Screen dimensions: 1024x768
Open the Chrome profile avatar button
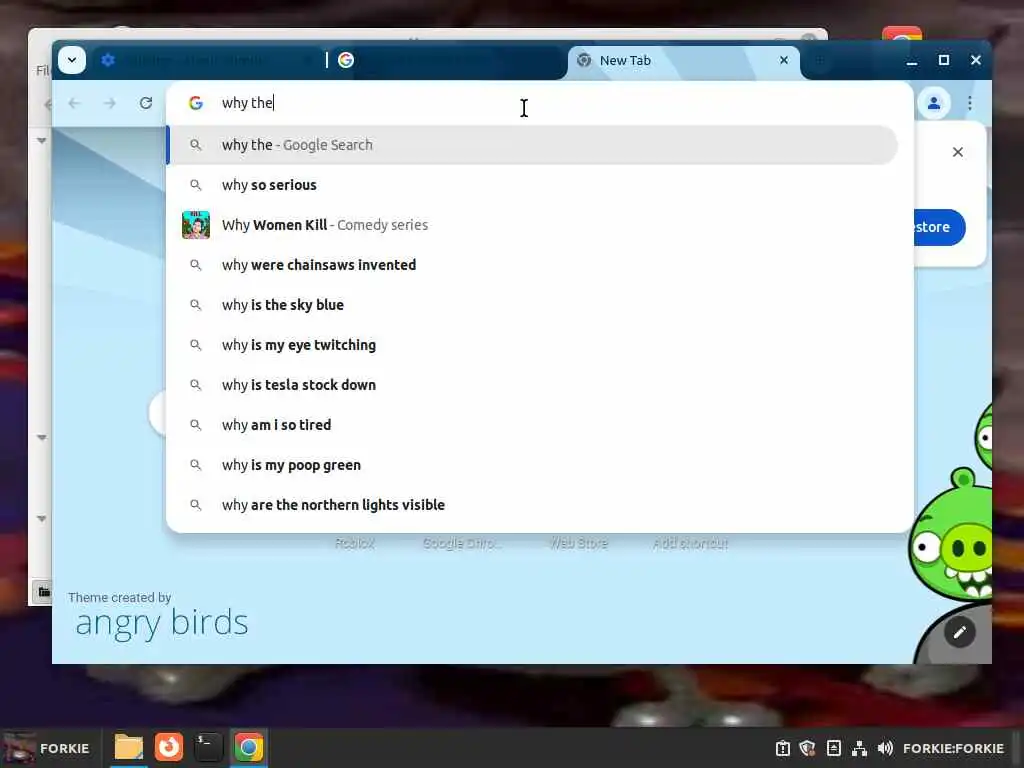point(934,103)
